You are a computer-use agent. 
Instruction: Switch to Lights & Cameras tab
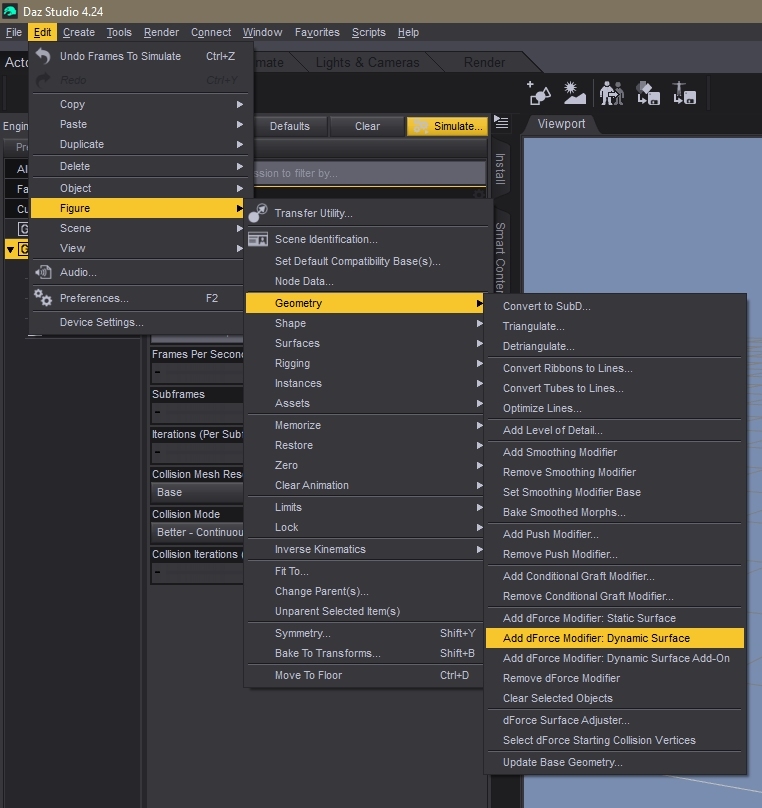tap(367, 62)
